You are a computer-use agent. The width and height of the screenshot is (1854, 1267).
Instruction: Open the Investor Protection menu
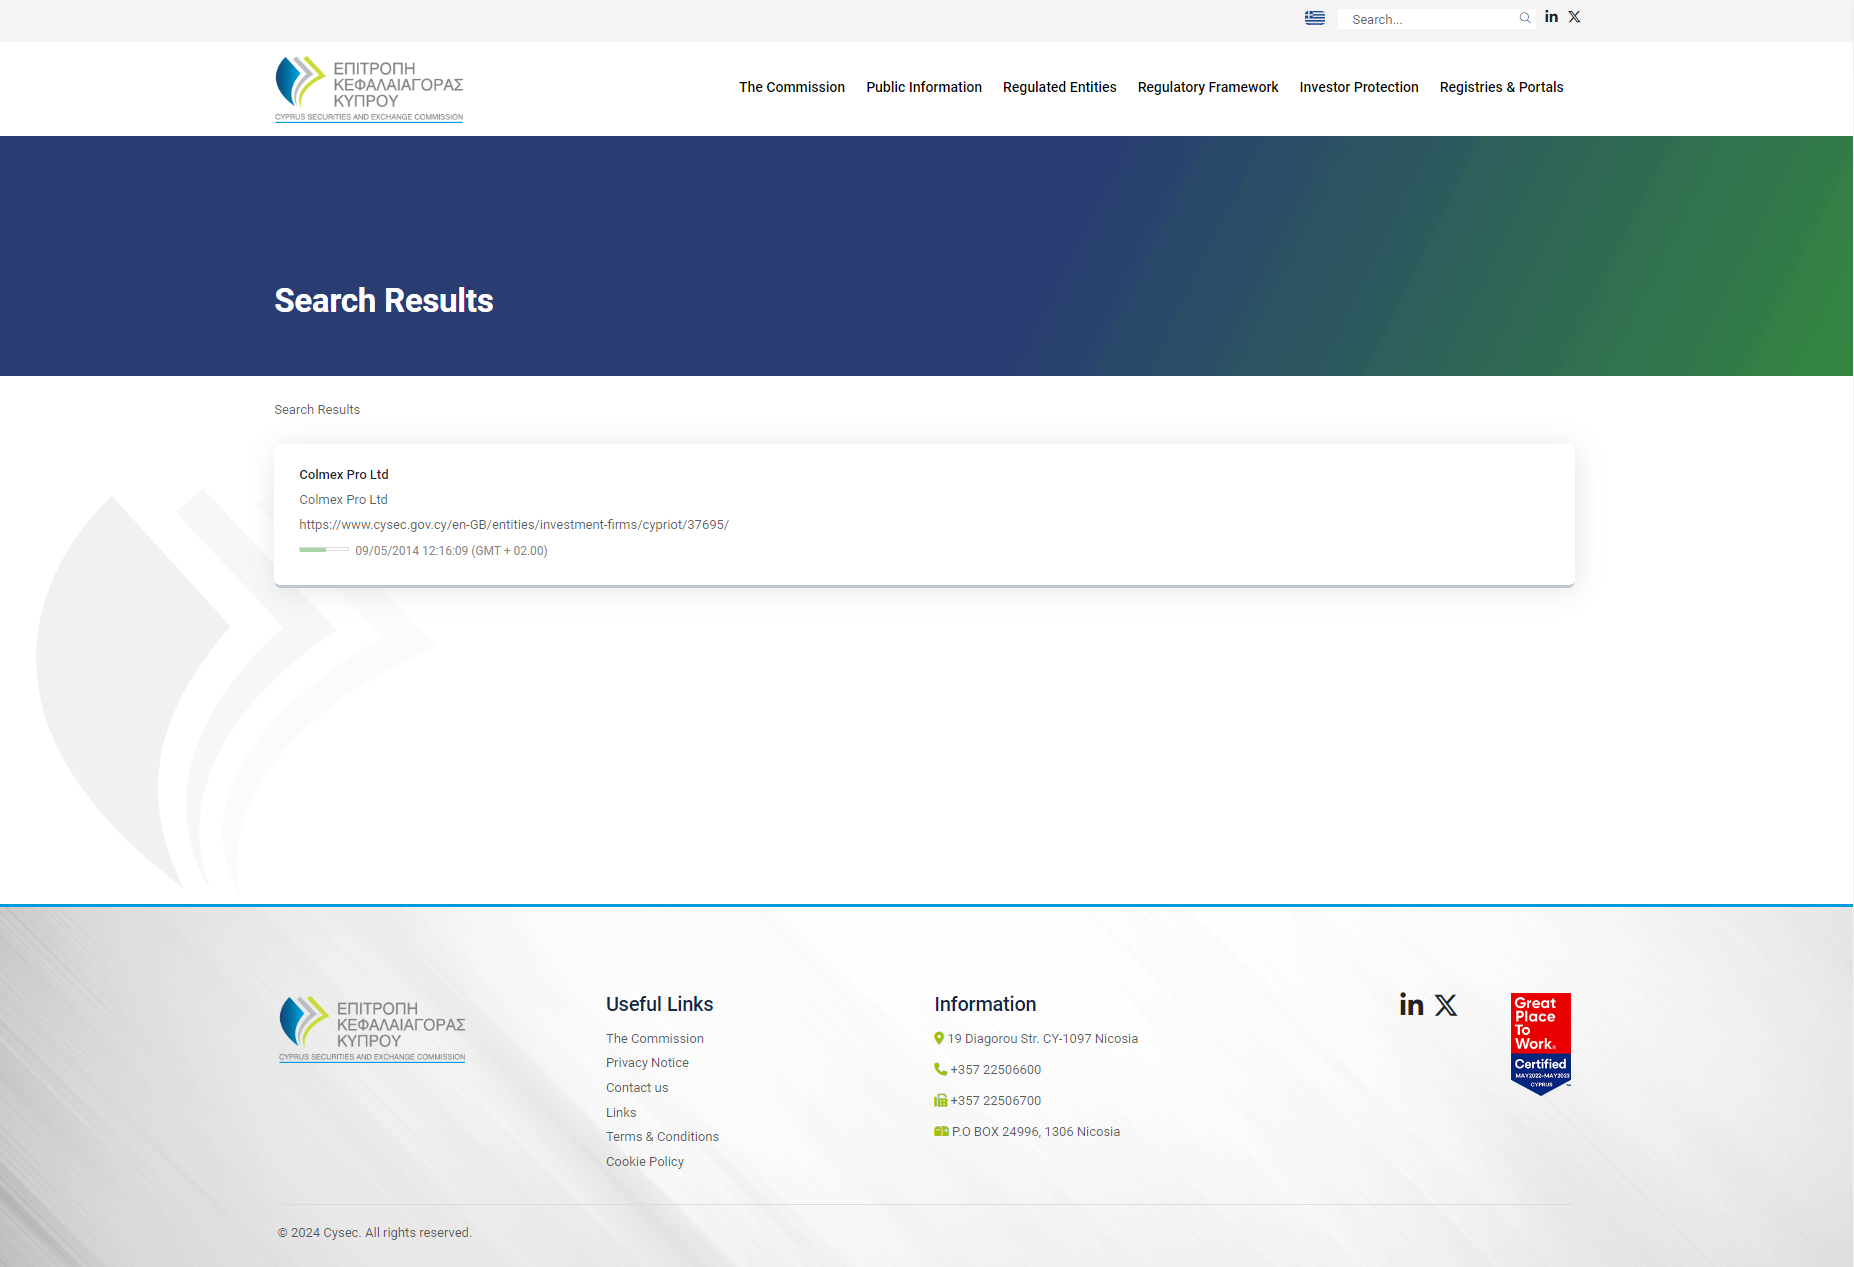coord(1359,88)
